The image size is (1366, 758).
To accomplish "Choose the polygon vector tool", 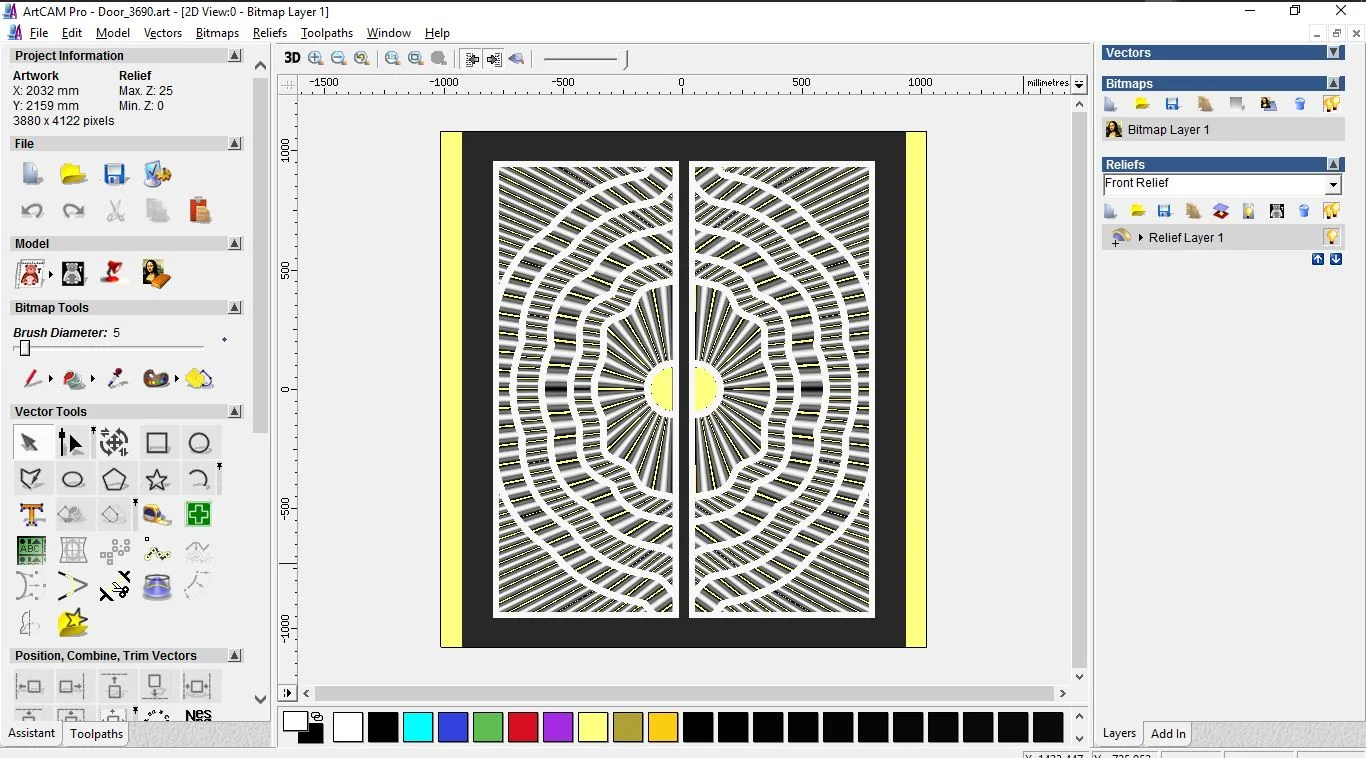I will [115, 479].
